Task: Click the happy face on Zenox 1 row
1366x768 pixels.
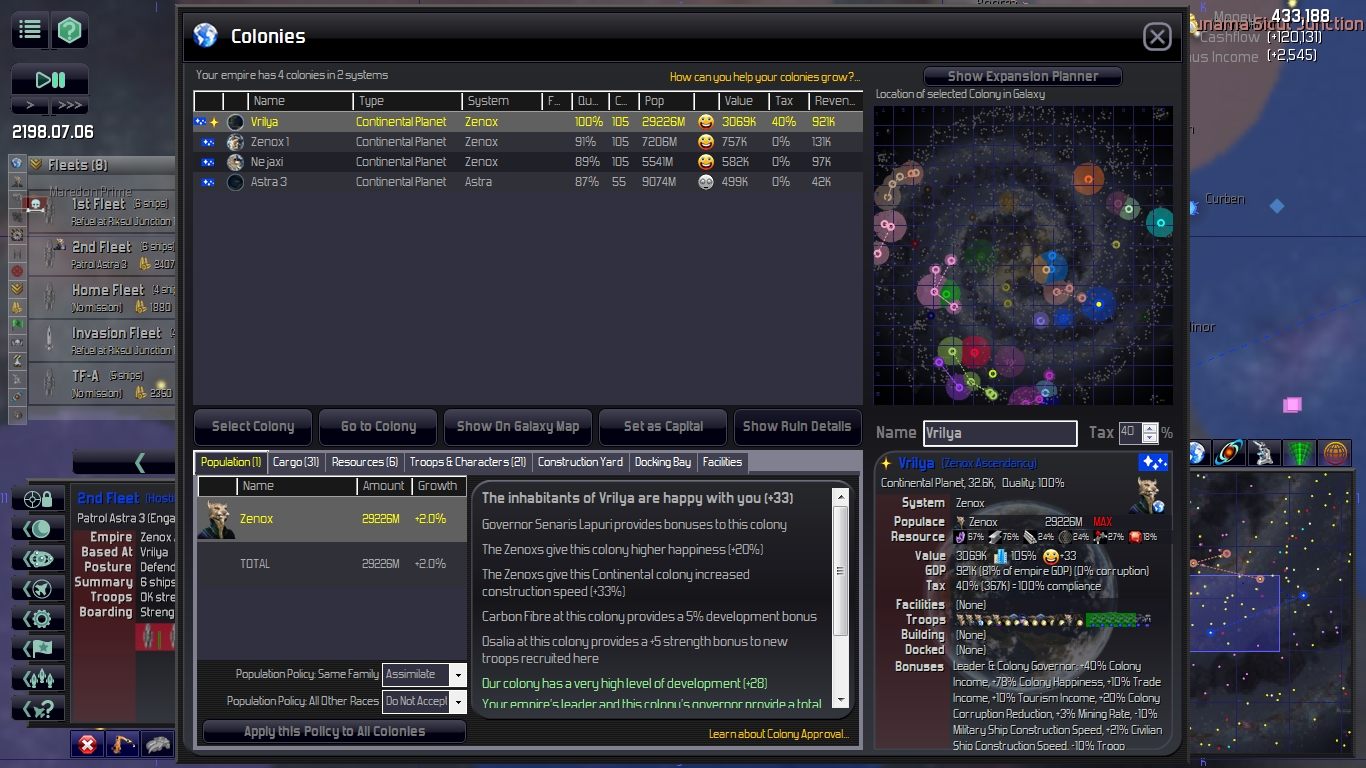Action: point(706,142)
